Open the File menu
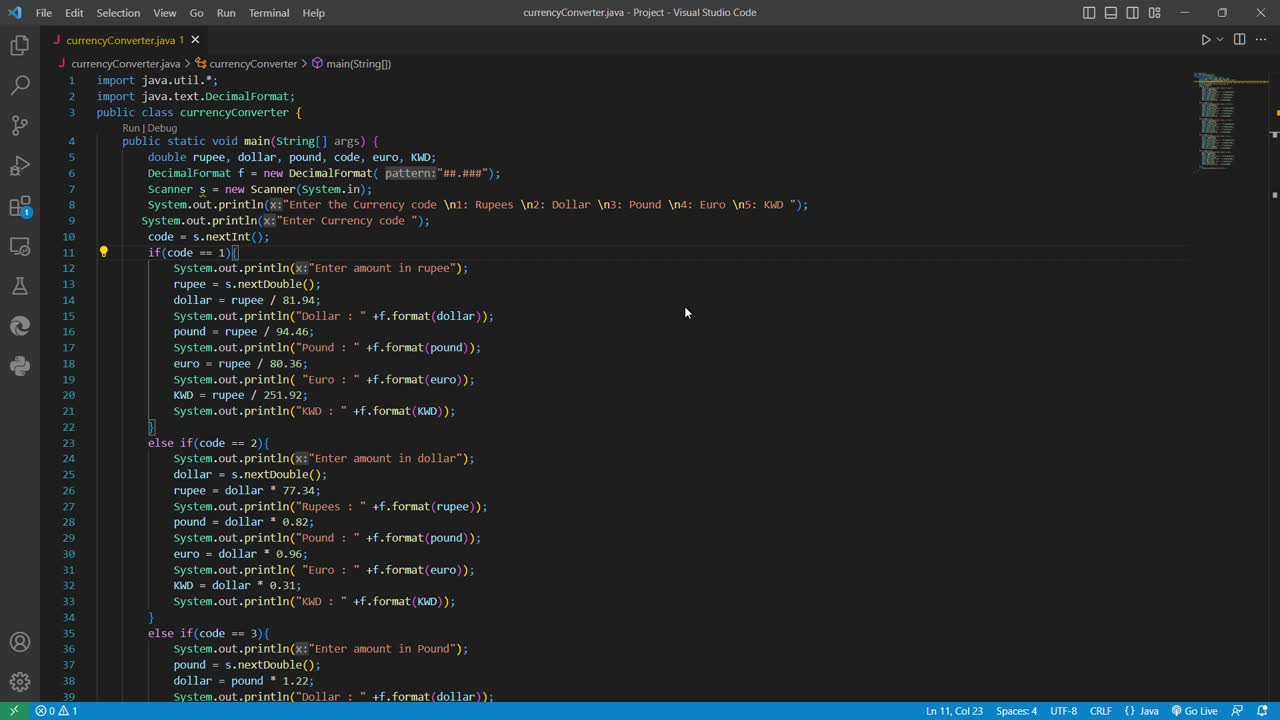Image resolution: width=1280 pixels, height=720 pixels. [x=44, y=13]
